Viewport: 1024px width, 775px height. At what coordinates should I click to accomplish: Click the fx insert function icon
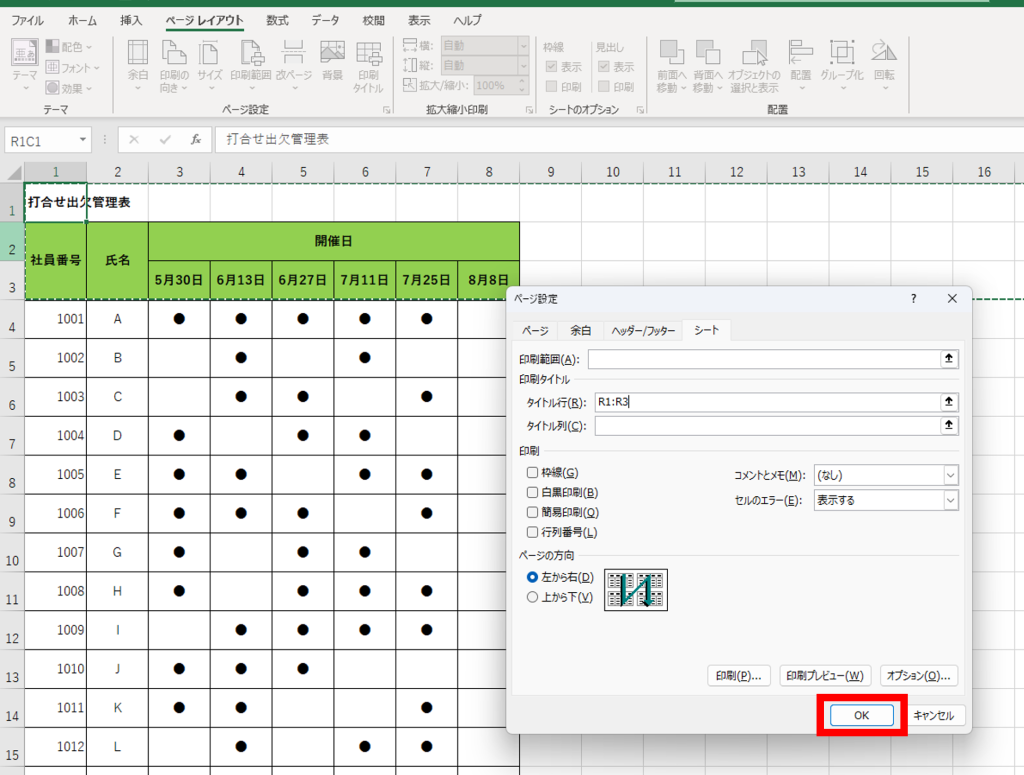195,140
